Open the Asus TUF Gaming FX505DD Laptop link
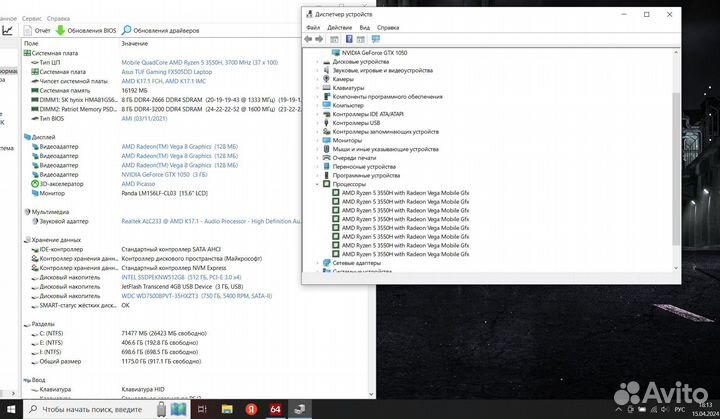This screenshot has width=720, height=419. (x=167, y=72)
